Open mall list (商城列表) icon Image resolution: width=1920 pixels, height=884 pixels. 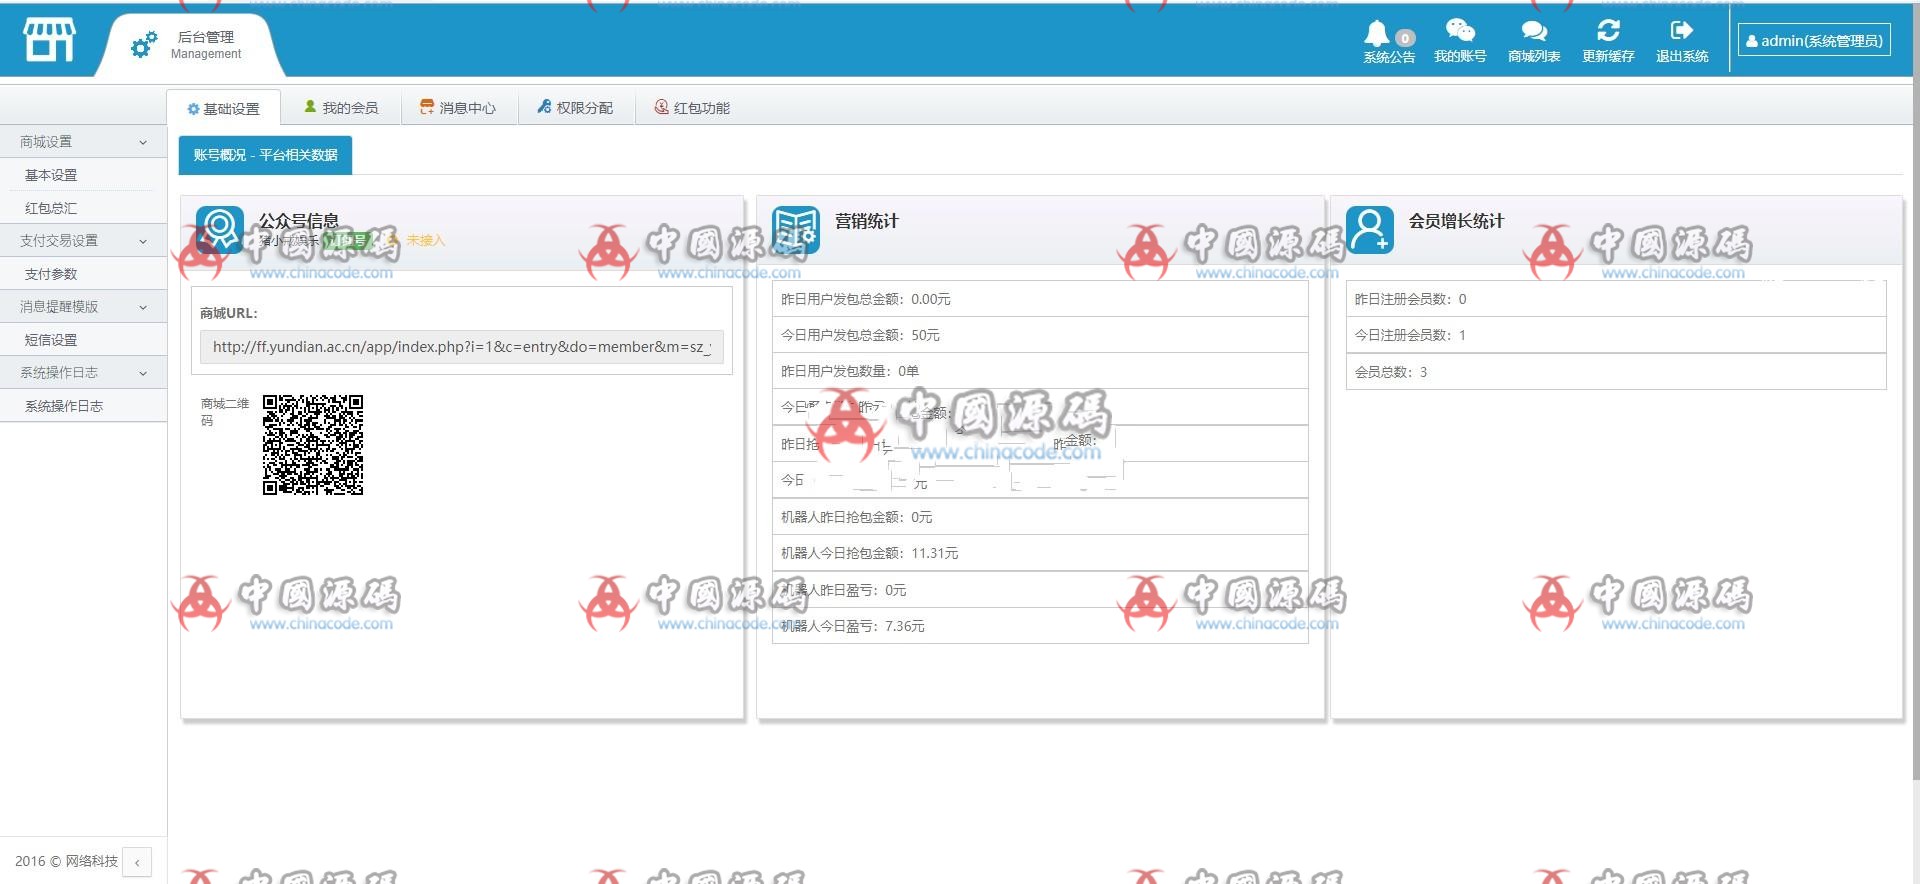tap(1534, 31)
